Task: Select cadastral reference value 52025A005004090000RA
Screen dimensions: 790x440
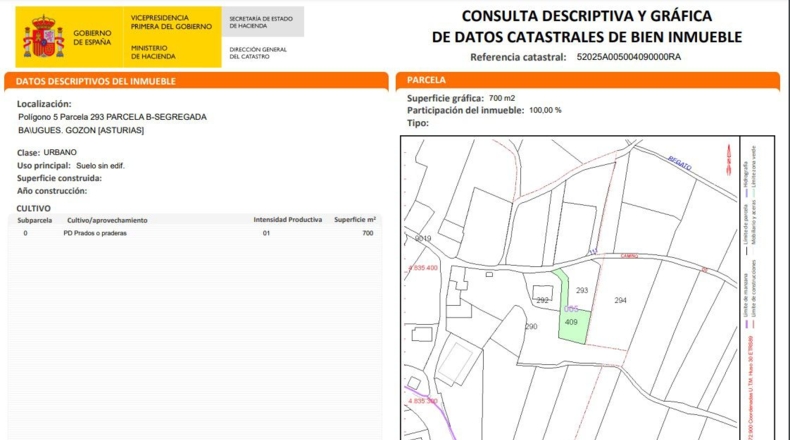Action: coord(629,57)
